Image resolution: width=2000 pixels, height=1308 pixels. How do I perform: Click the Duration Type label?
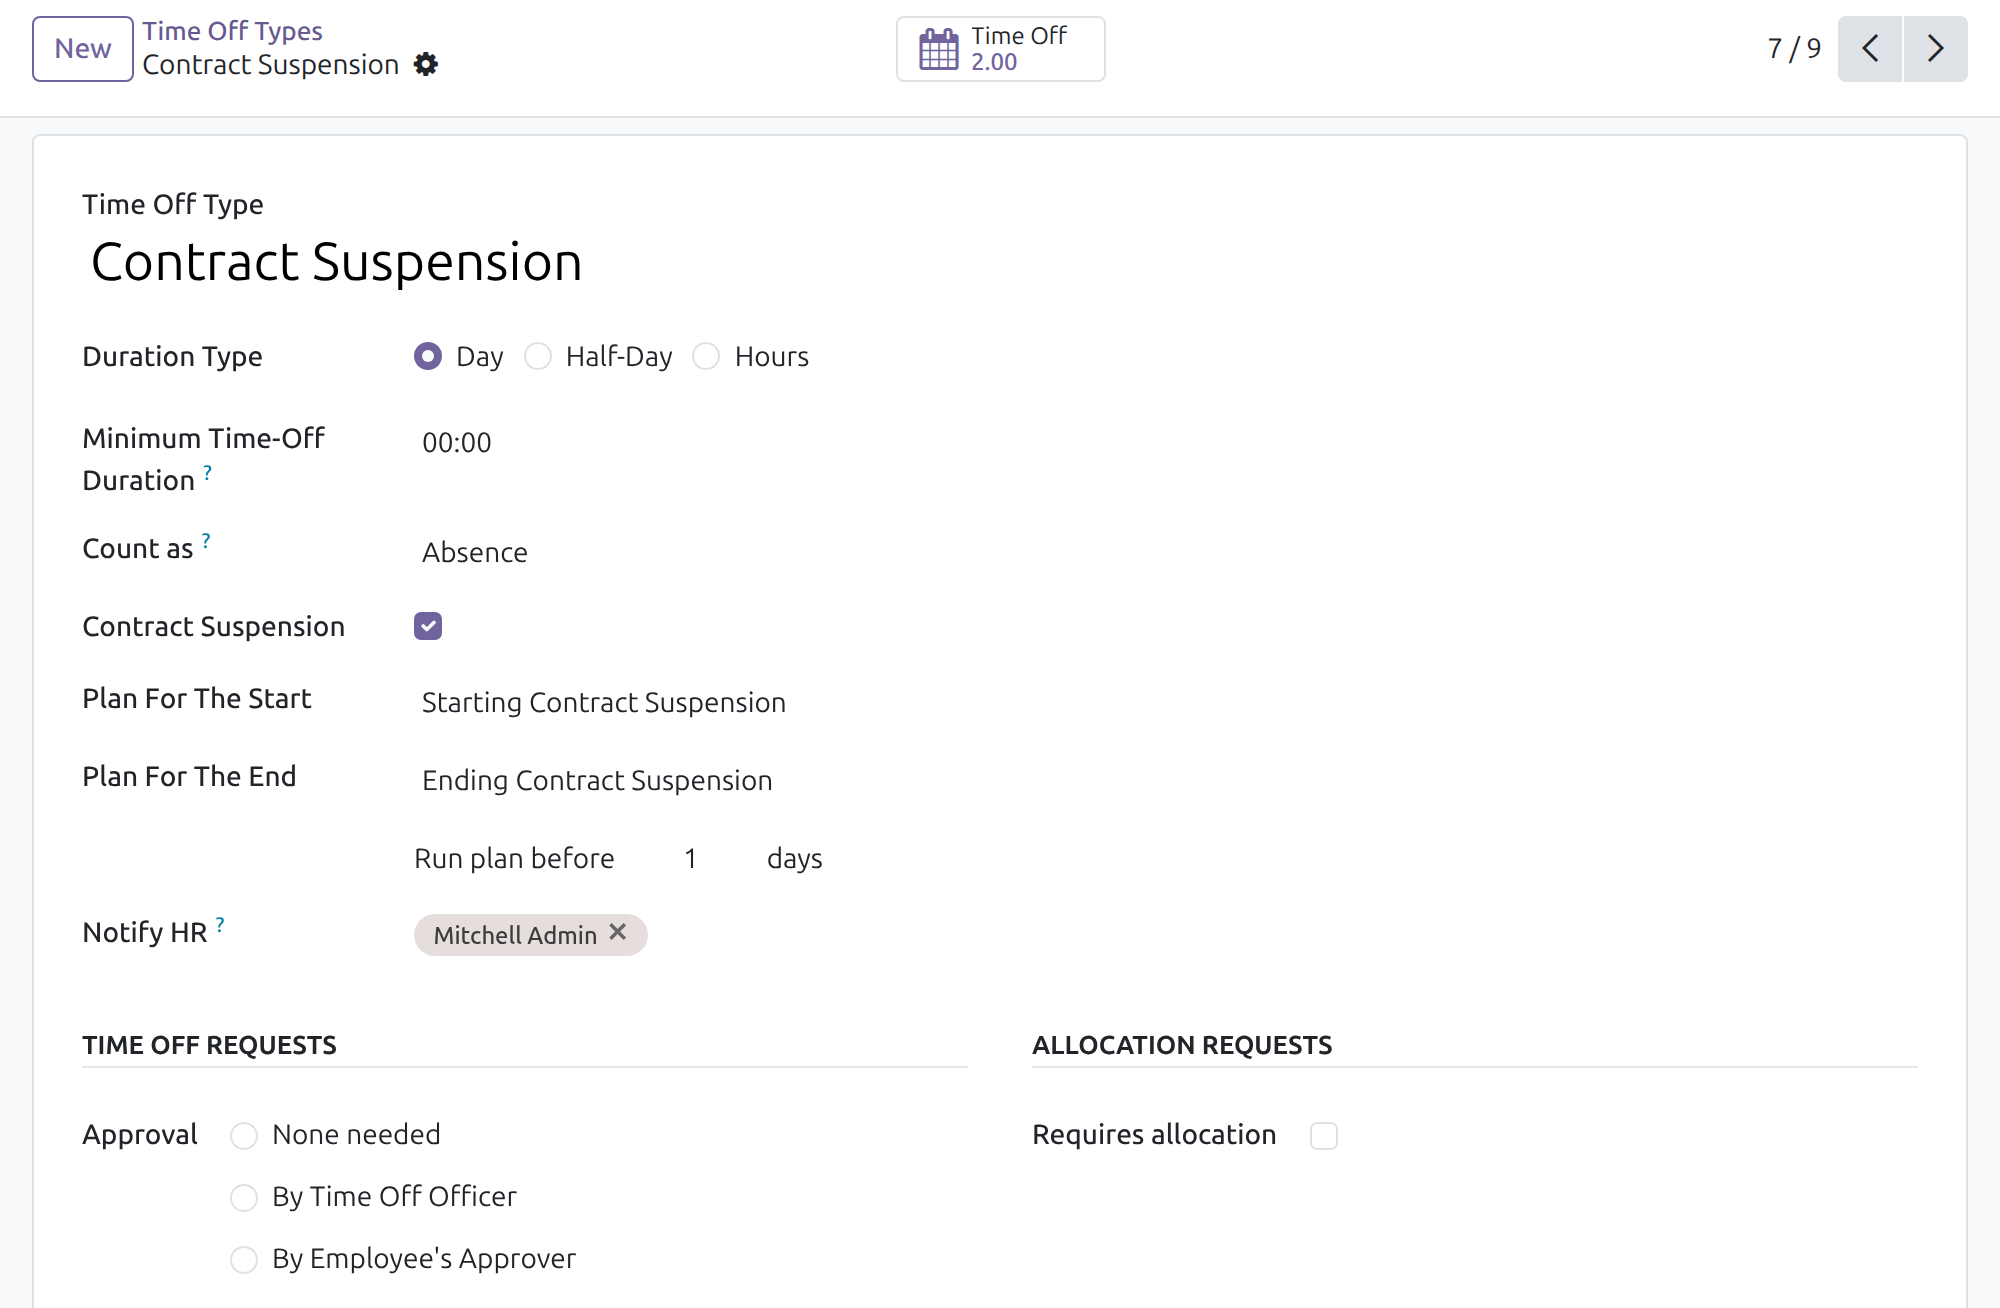point(172,356)
